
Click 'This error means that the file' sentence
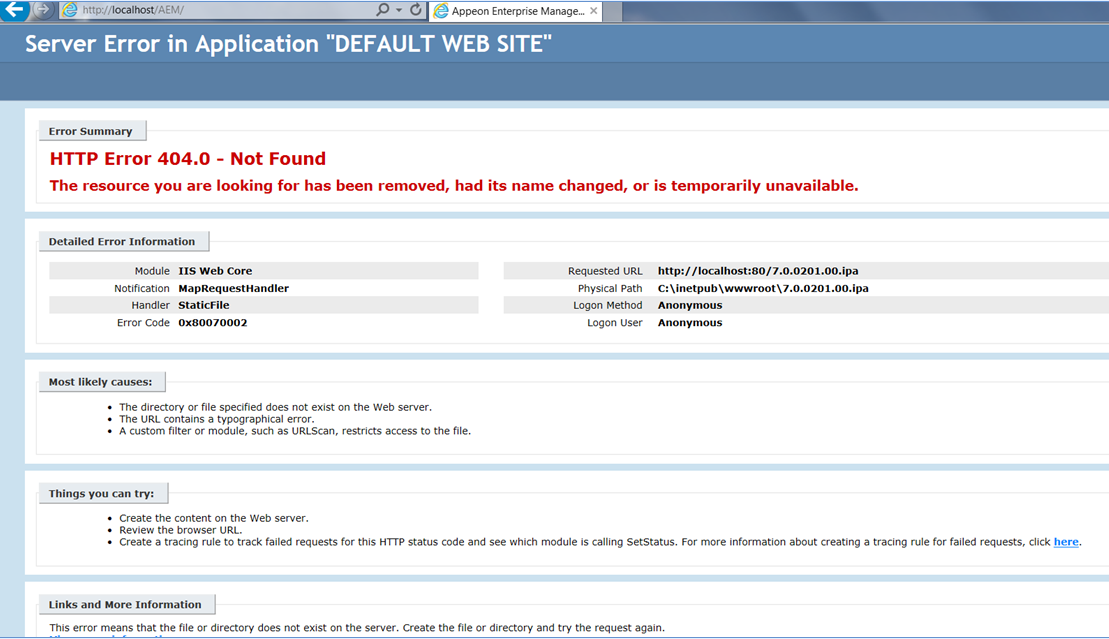(357, 628)
